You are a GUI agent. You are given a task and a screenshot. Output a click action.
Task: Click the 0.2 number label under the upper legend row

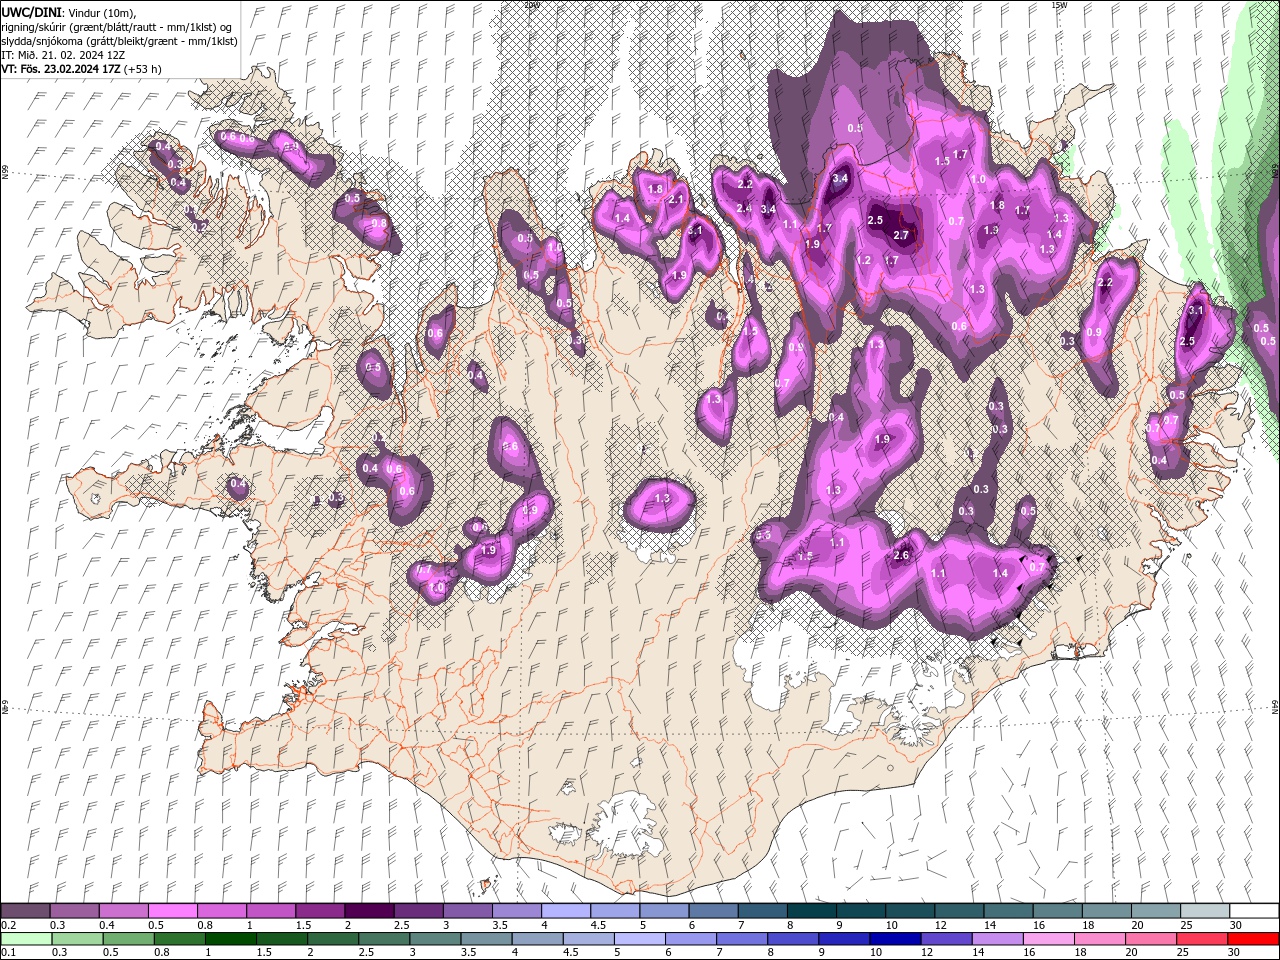pyautogui.click(x=7, y=926)
